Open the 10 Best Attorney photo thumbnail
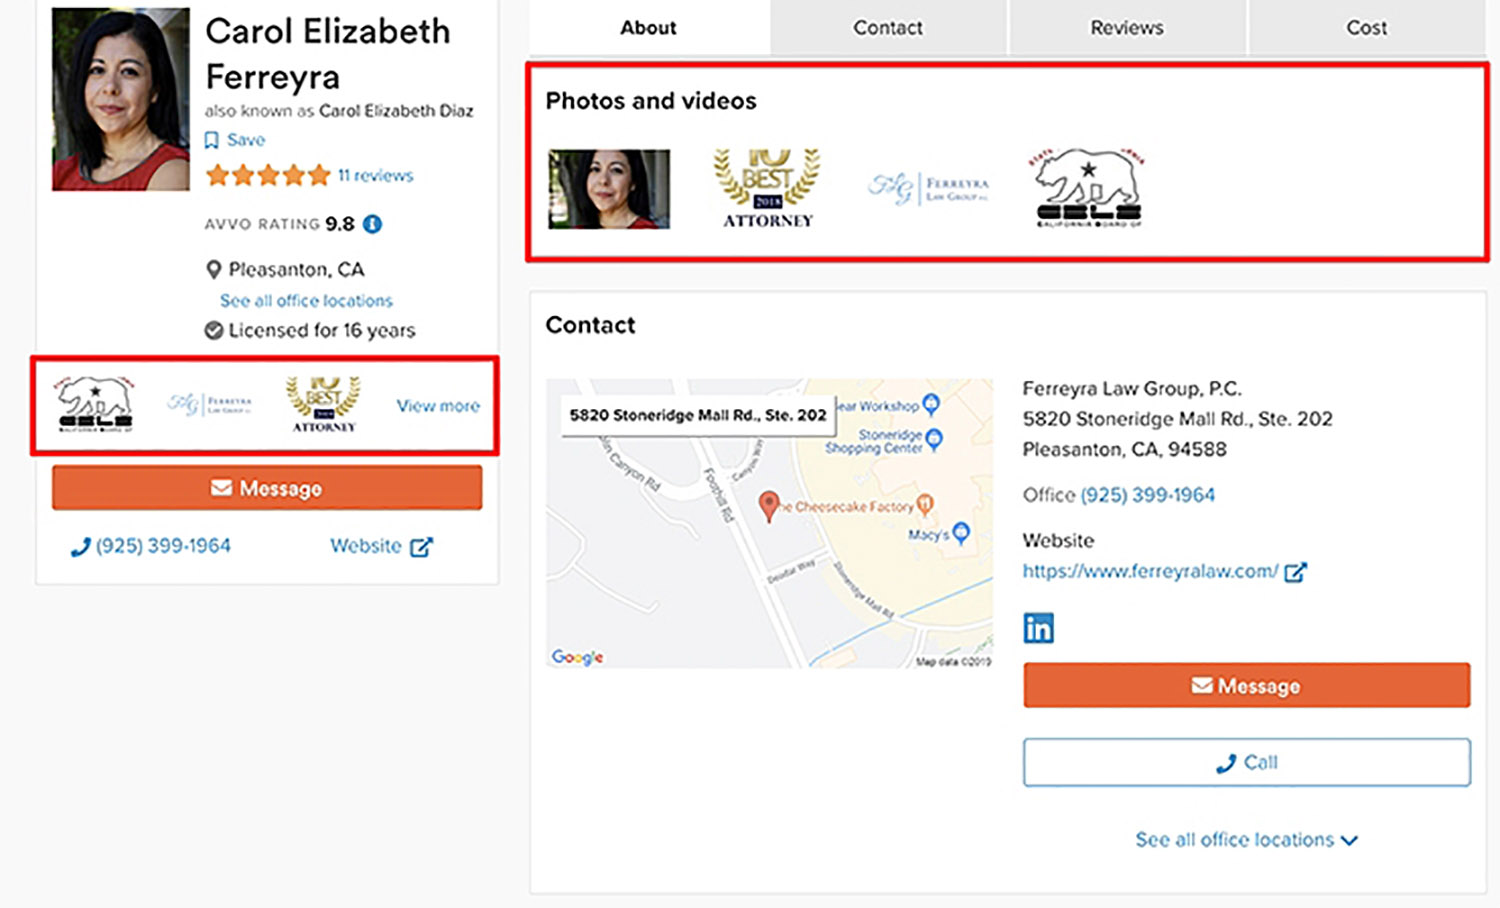Viewport: 1500px width, 908px height. click(767, 188)
